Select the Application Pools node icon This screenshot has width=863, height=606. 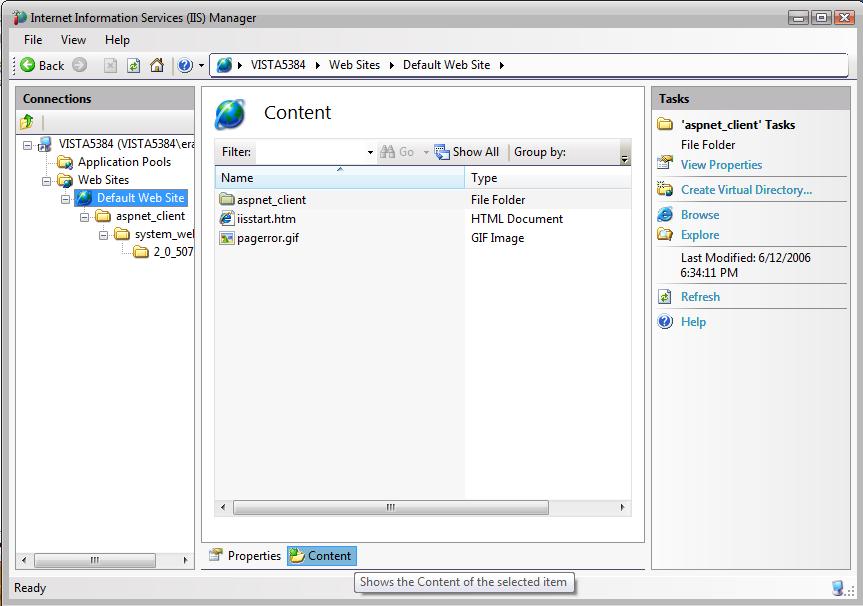64,161
